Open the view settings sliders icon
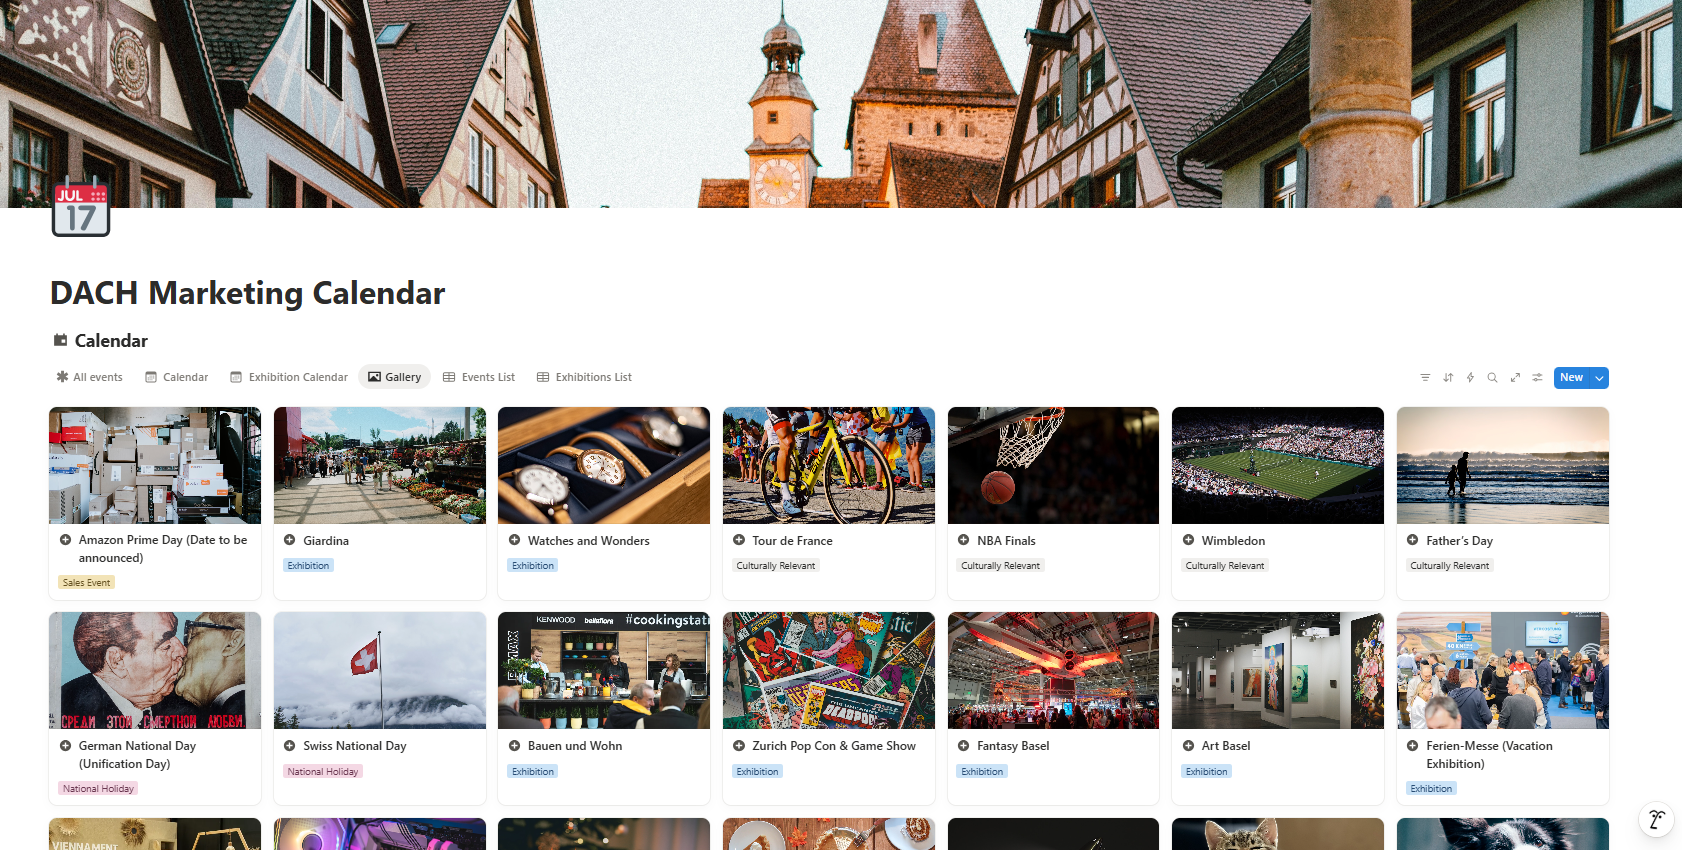Screen dimensions: 1682x850 (1537, 378)
